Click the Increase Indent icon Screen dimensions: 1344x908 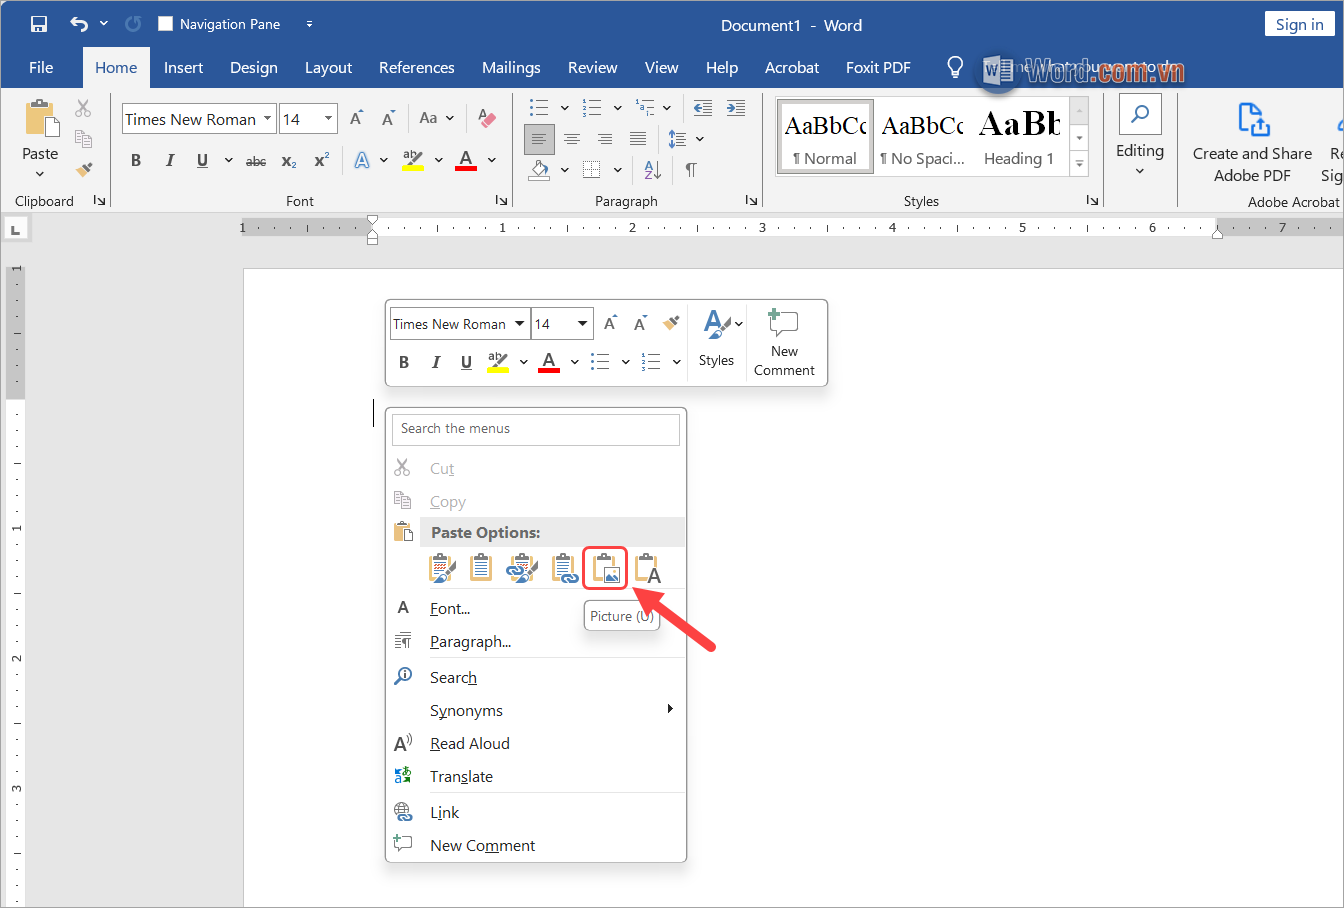736,108
